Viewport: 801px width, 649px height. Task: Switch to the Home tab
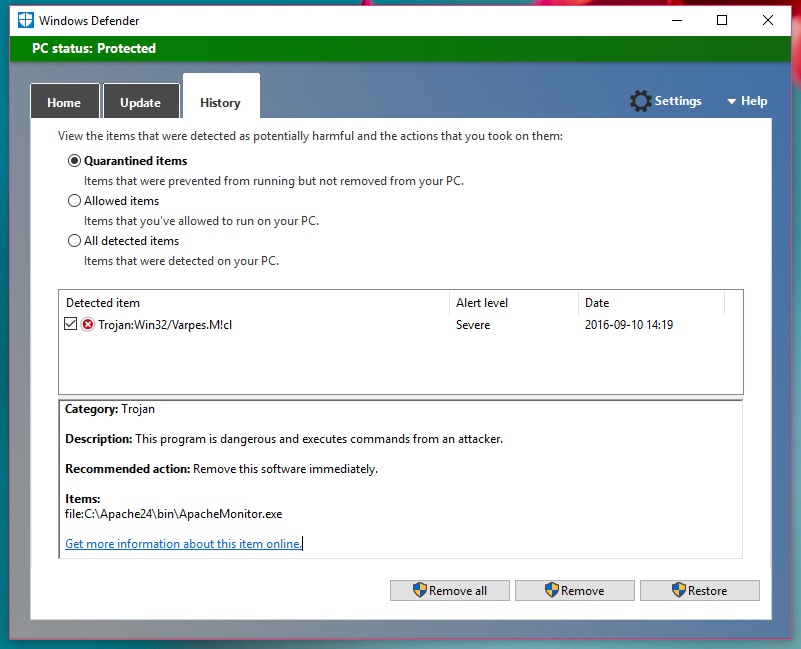tap(64, 101)
